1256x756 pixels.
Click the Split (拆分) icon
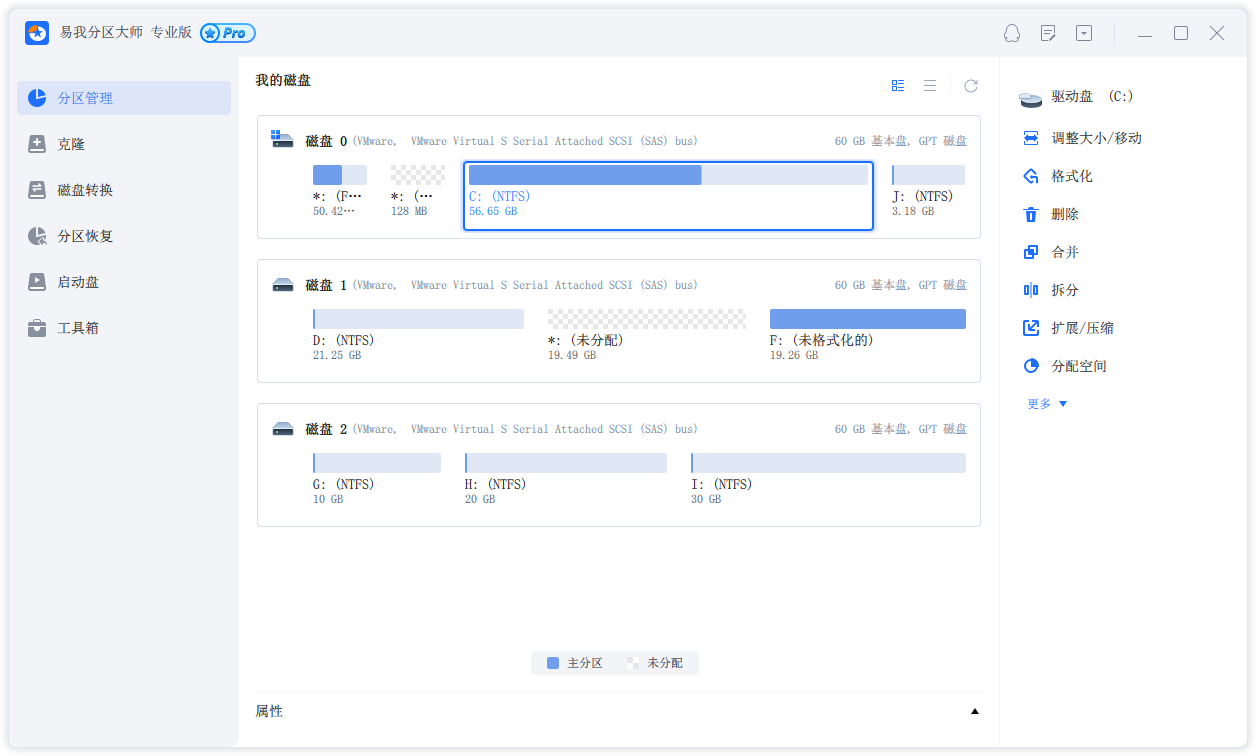coord(1031,290)
